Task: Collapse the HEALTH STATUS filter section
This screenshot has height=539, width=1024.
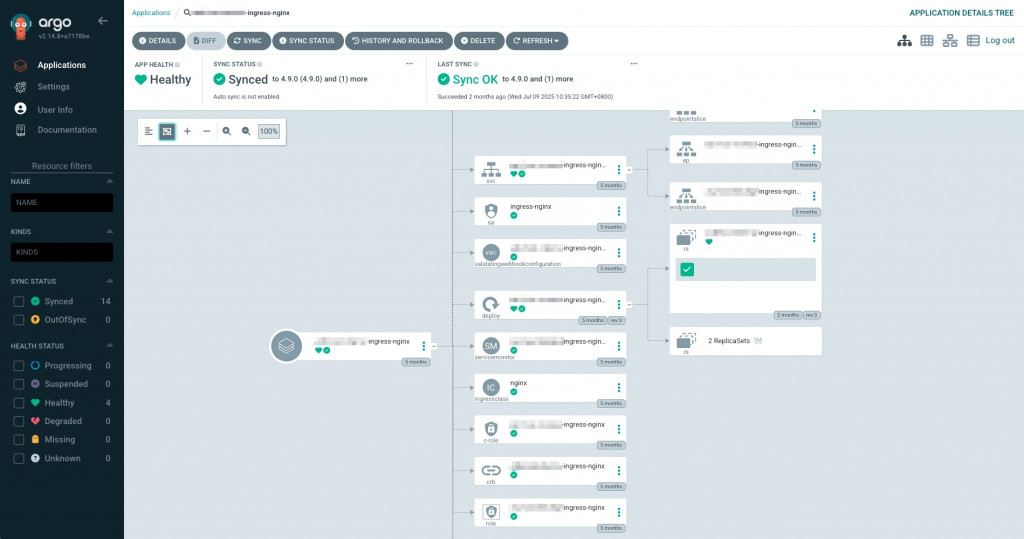Action: pyautogui.click(x=109, y=346)
